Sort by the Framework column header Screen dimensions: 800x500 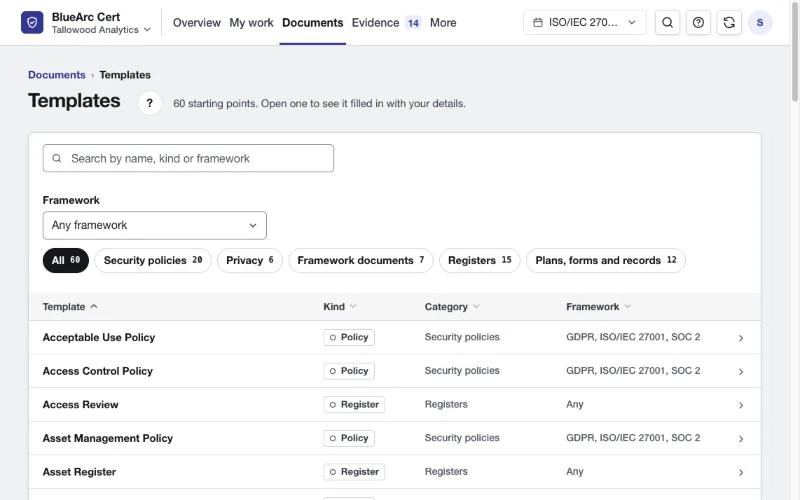coord(598,307)
